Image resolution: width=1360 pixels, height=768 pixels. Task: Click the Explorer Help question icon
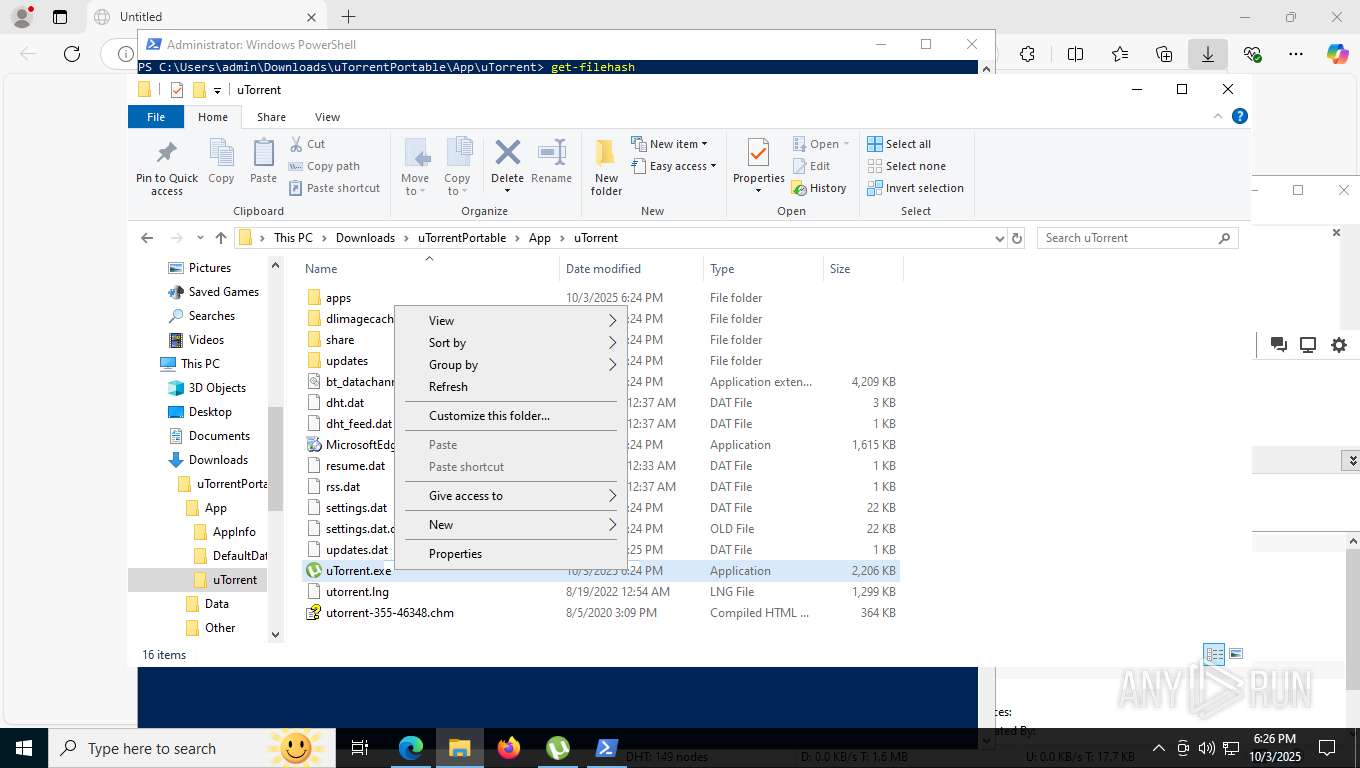(1240, 117)
